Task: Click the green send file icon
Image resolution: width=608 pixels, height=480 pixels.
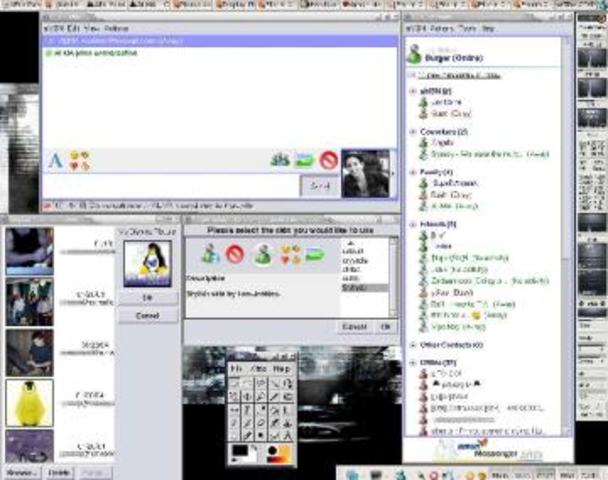Action: (304, 160)
